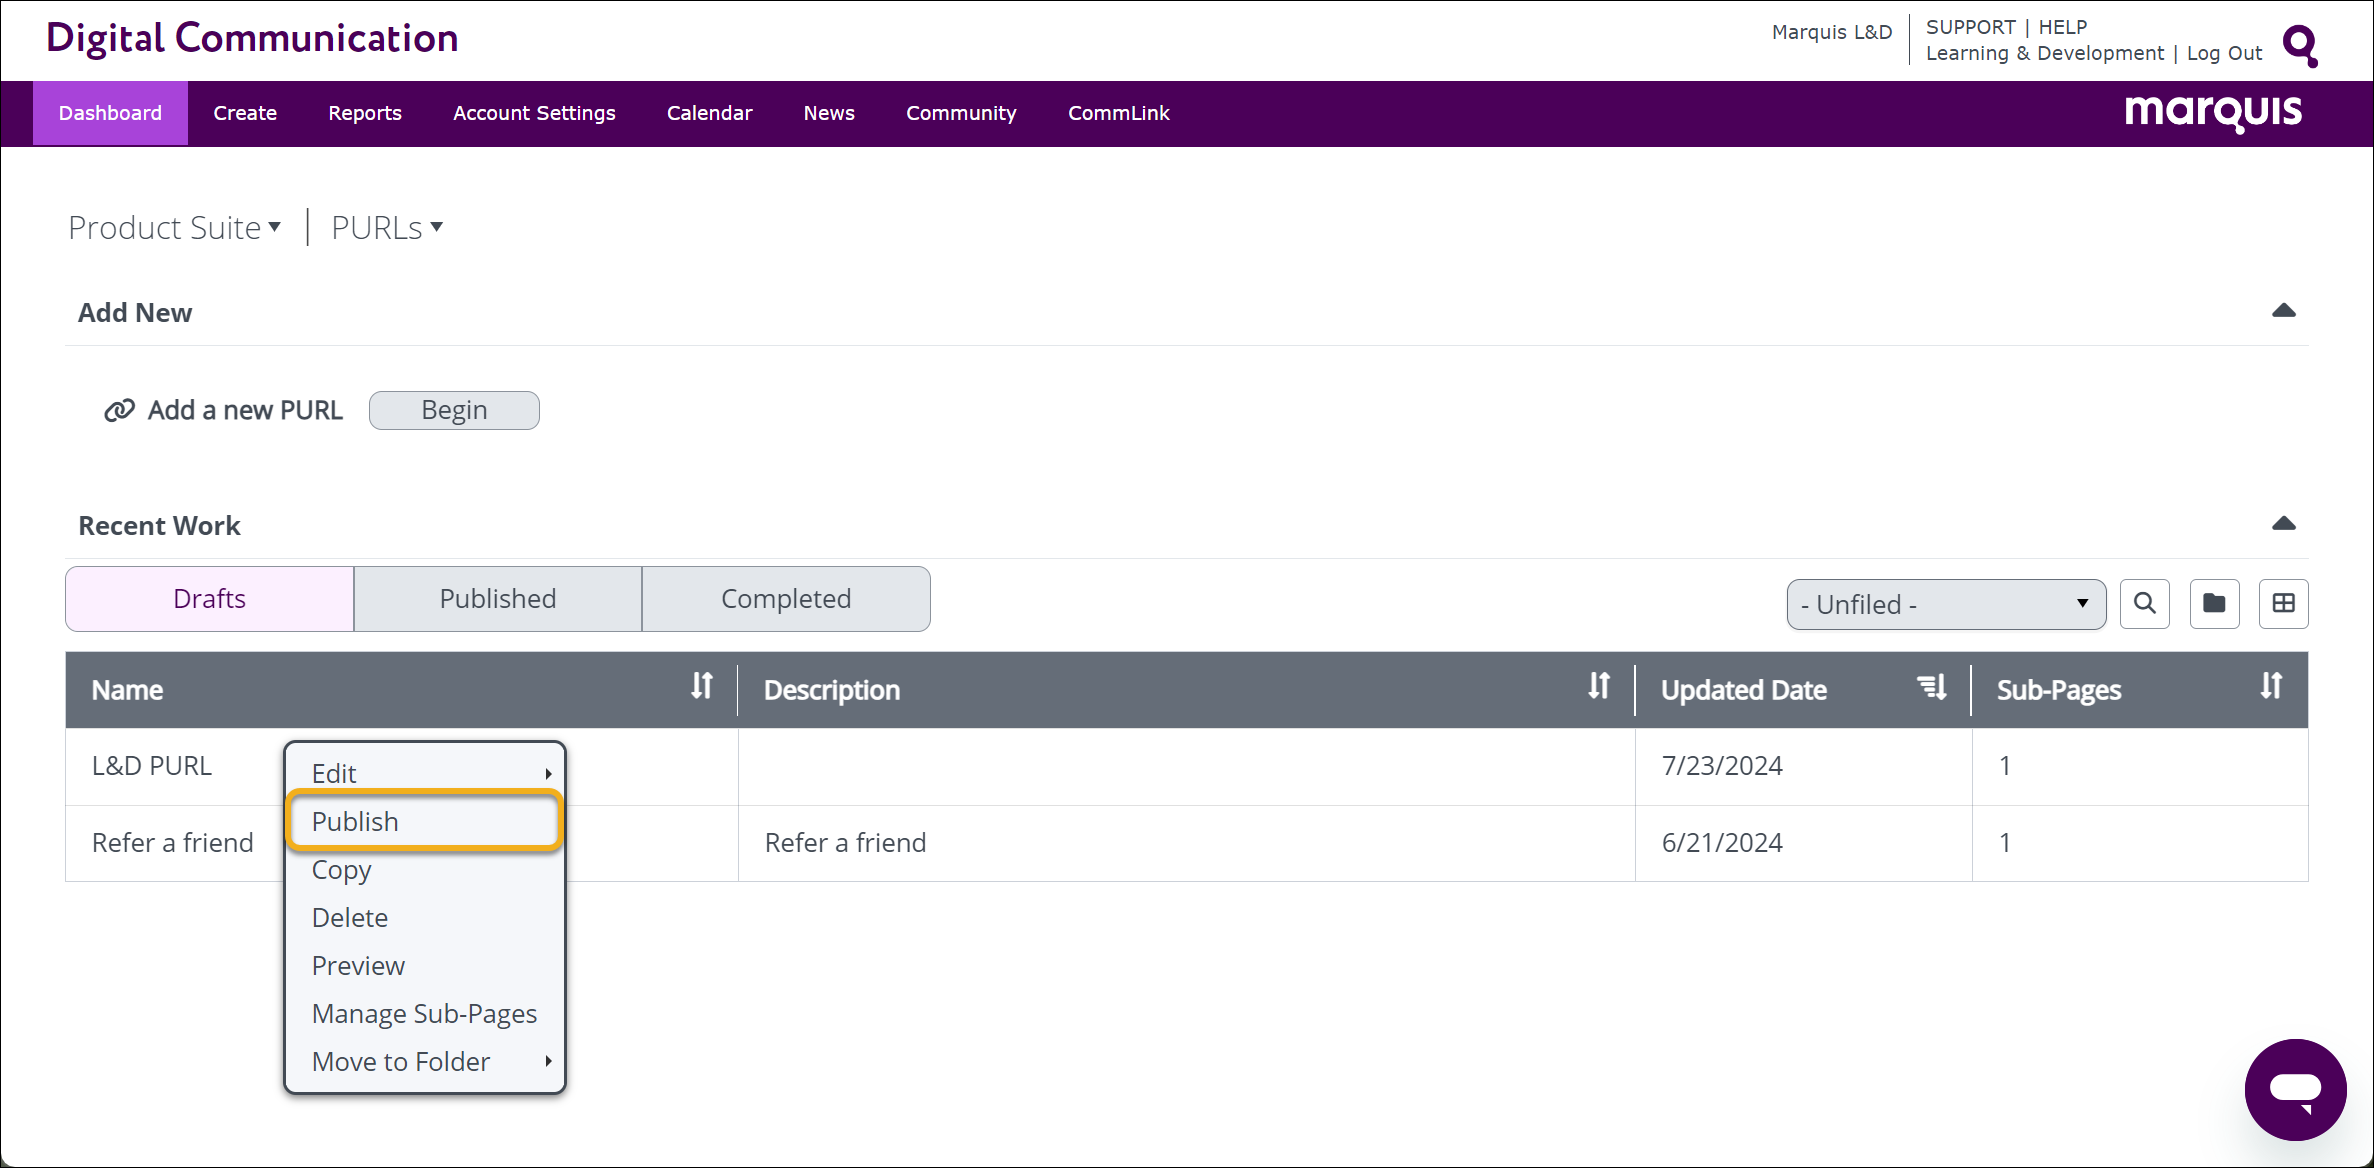
Task: Click the Marquis L&D account name
Action: pos(1832,32)
